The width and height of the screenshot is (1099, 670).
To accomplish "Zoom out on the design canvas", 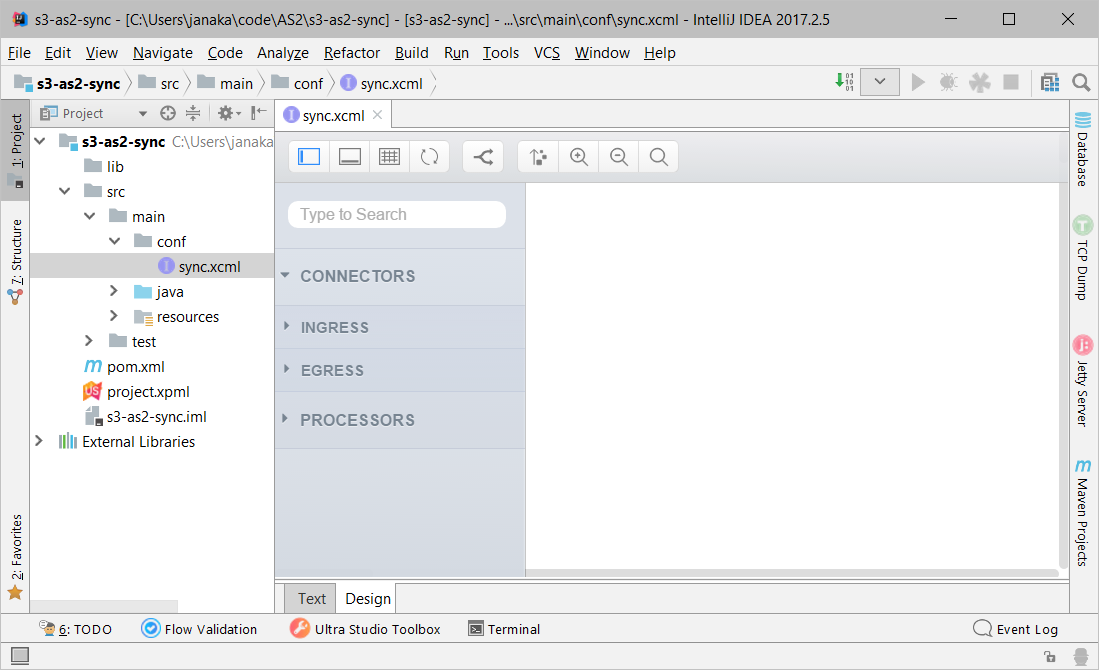I will pyautogui.click(x=619, y=156).
